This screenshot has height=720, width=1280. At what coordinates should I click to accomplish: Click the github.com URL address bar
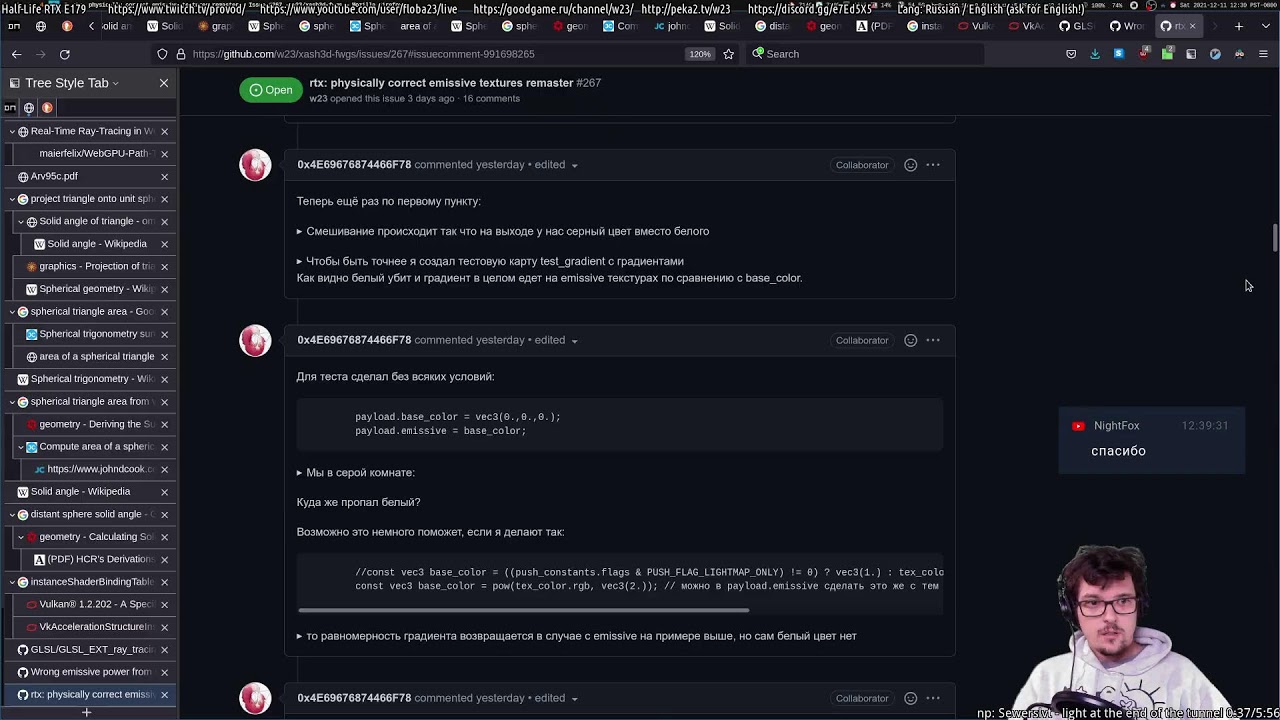[x=435, y=54]
